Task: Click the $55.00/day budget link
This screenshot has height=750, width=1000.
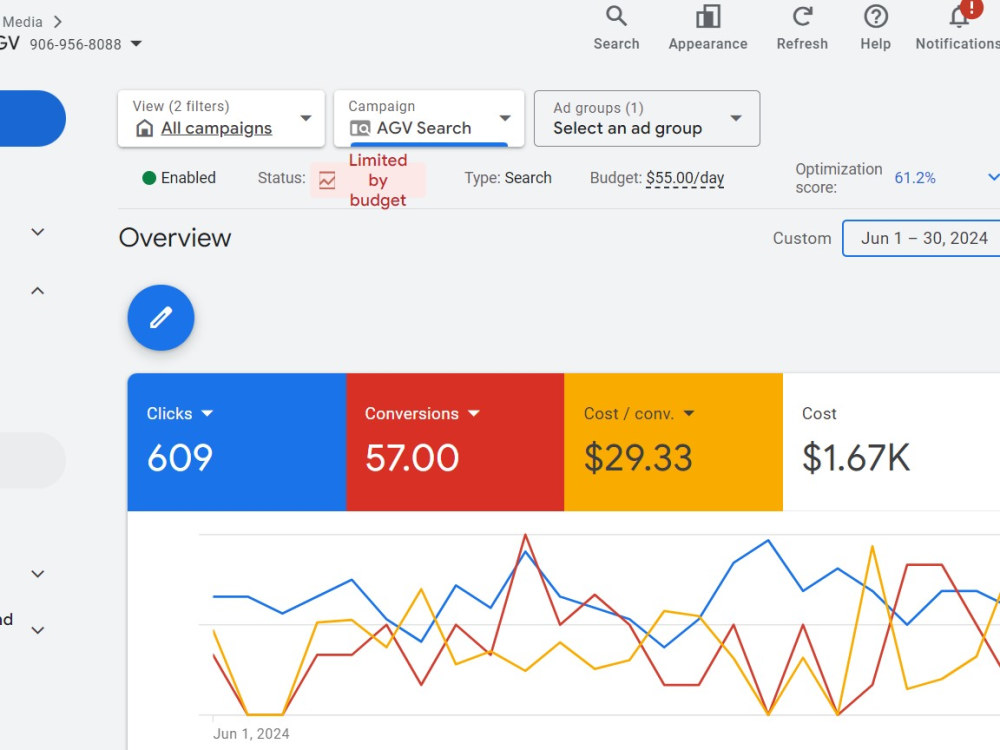Action: [x=685, y=178]
